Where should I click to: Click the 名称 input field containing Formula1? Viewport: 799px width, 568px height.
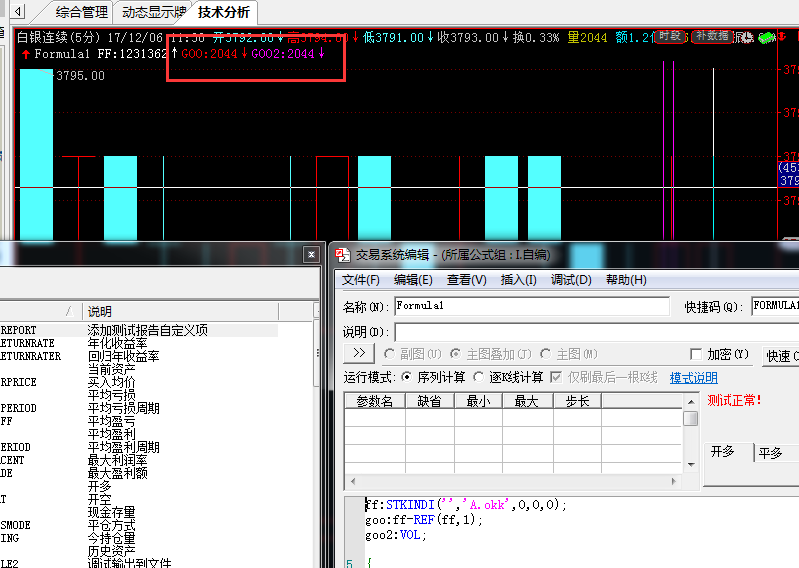(x=531, y=306)
